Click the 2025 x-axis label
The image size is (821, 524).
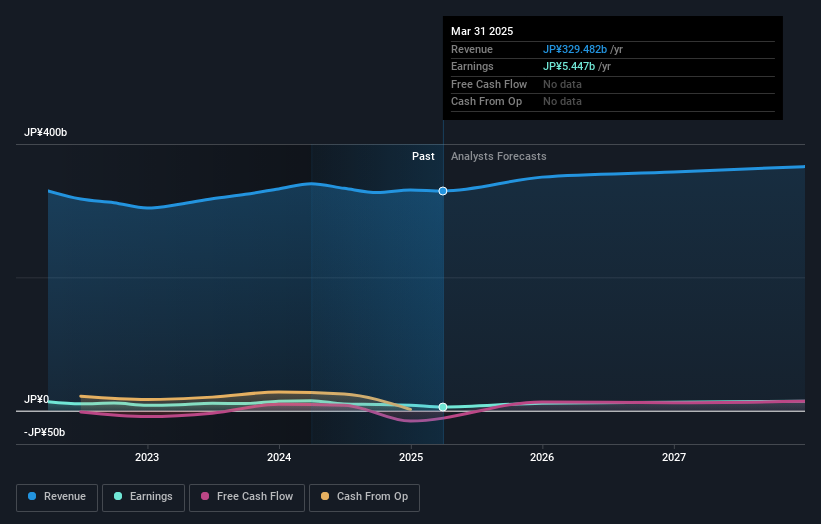pos(411,457)
